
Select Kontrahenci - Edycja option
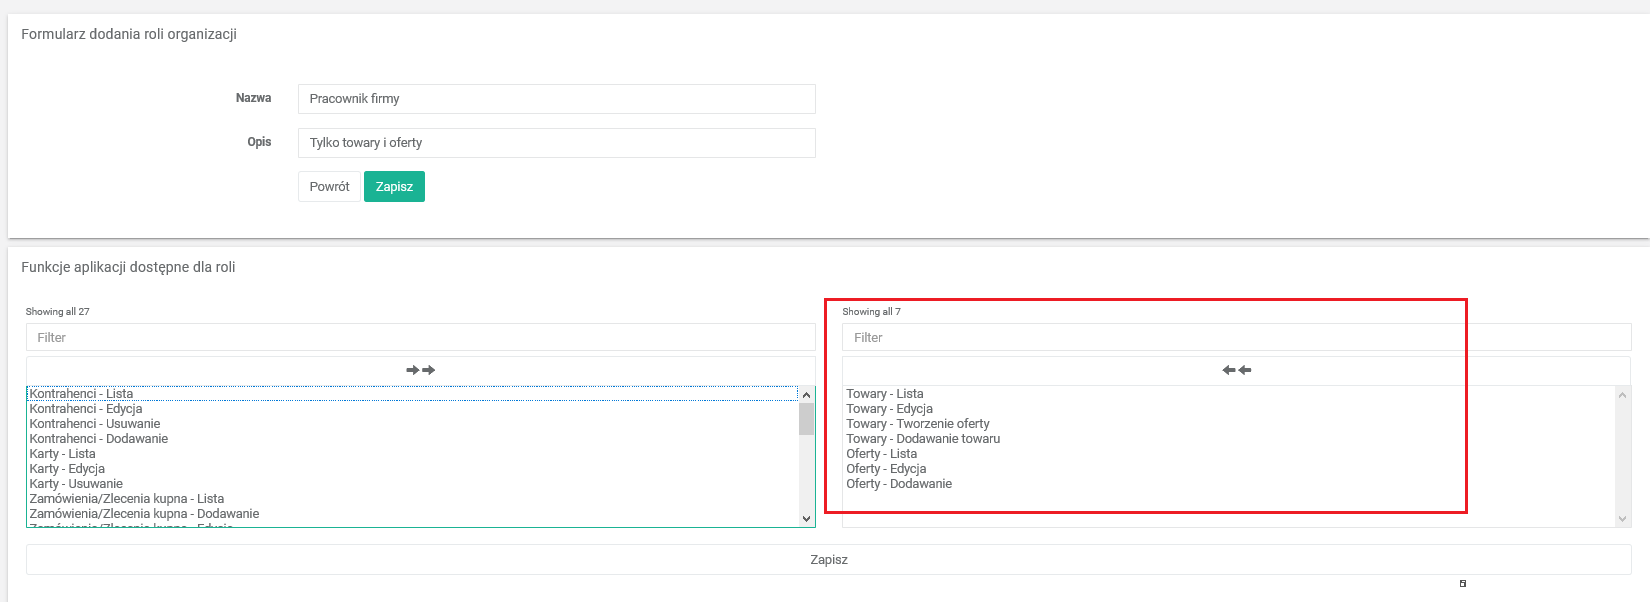point(86,409)
